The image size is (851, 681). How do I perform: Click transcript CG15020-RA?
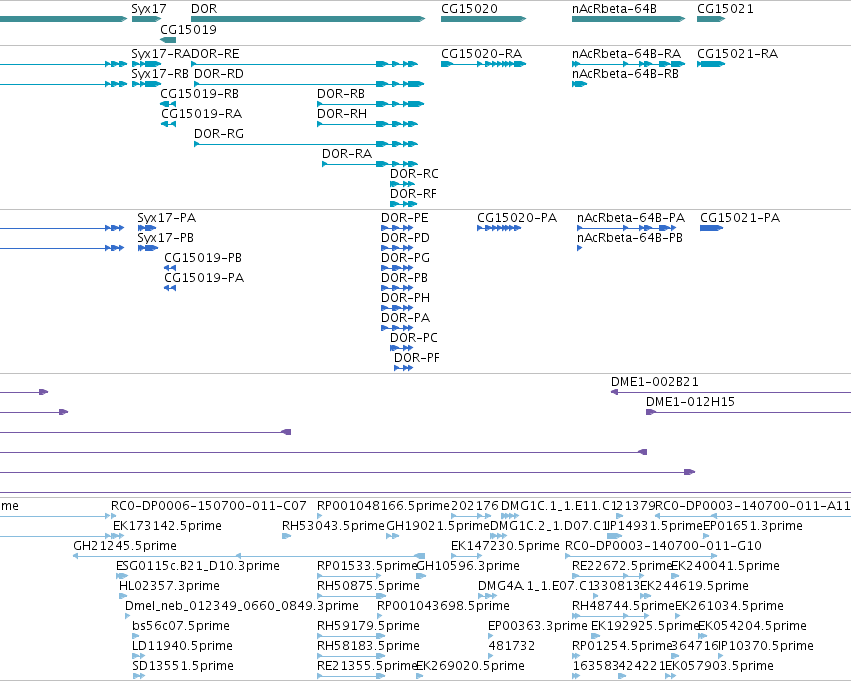pos(484,64)
